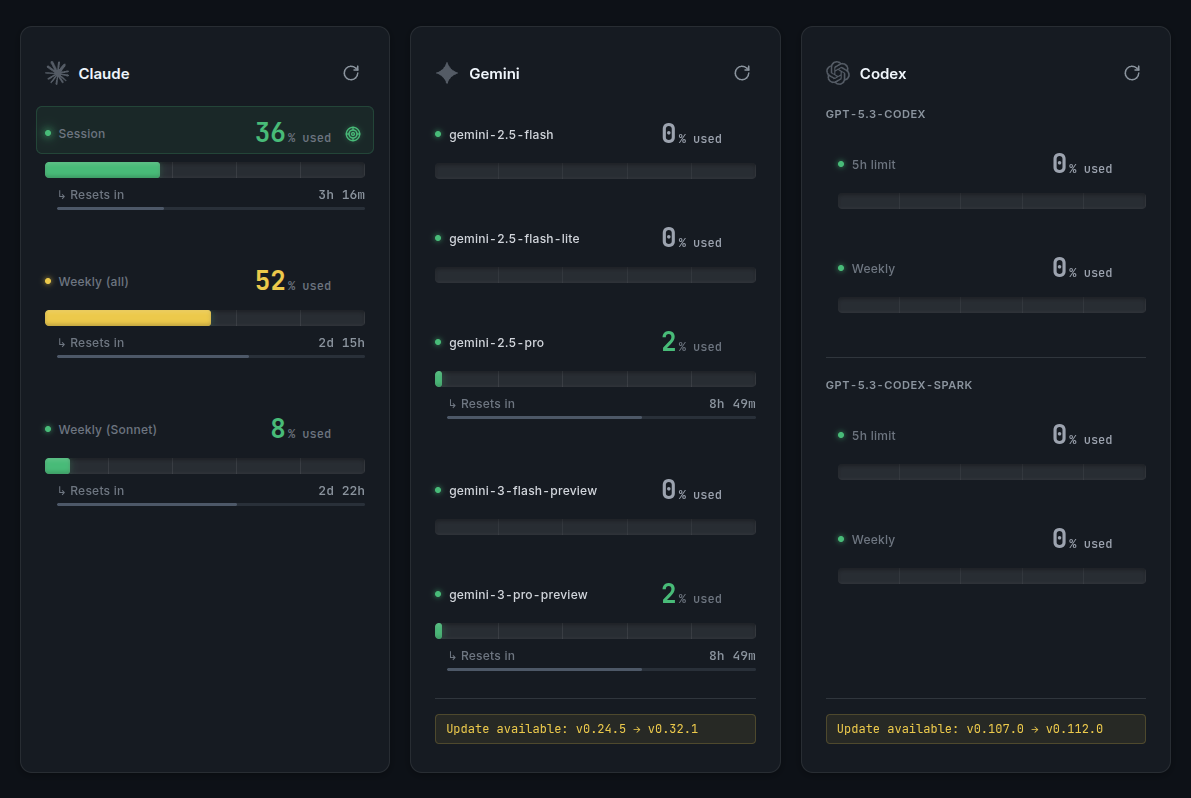Click the GPT-5.3-CODEX section heading

click(x=876, y=114)
